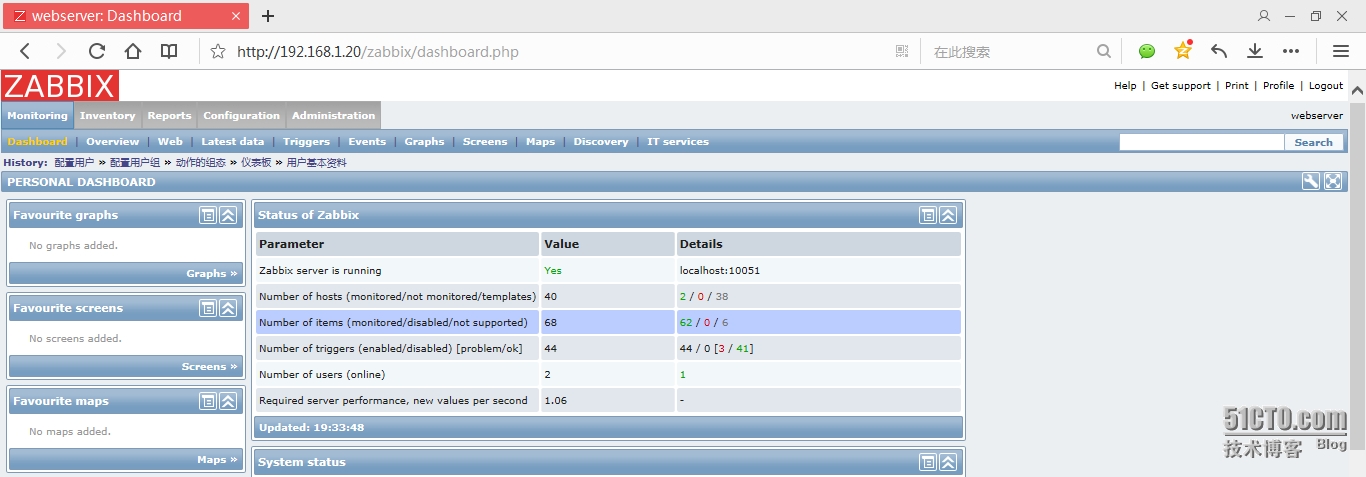
Task: Open the browser hamburger menu
Action: (1341, 51)
